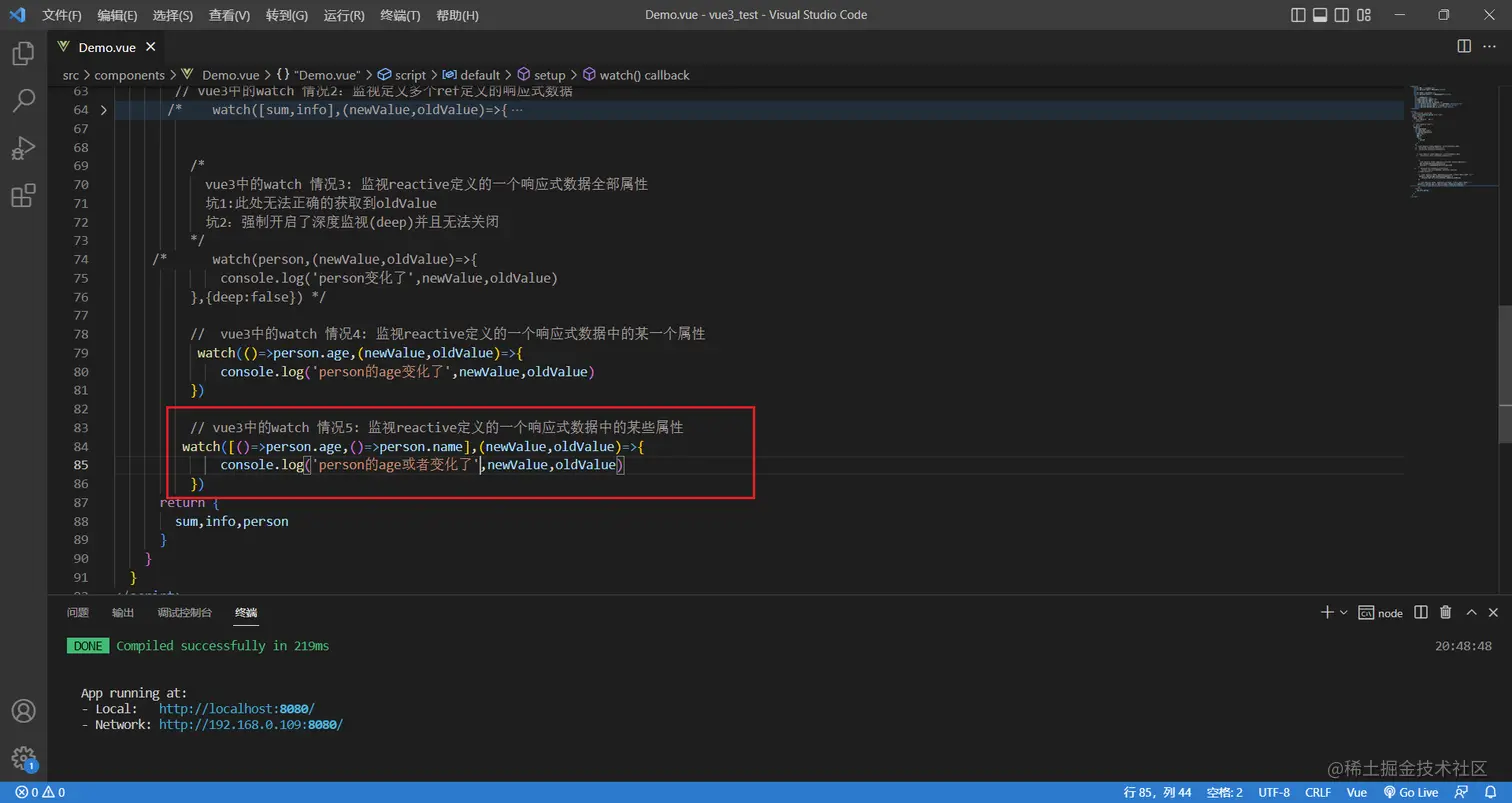The height and width of the screenshot is (803, 1512).
Task: Open the terminal launch profile dropdown
Action: [1343, 612]
